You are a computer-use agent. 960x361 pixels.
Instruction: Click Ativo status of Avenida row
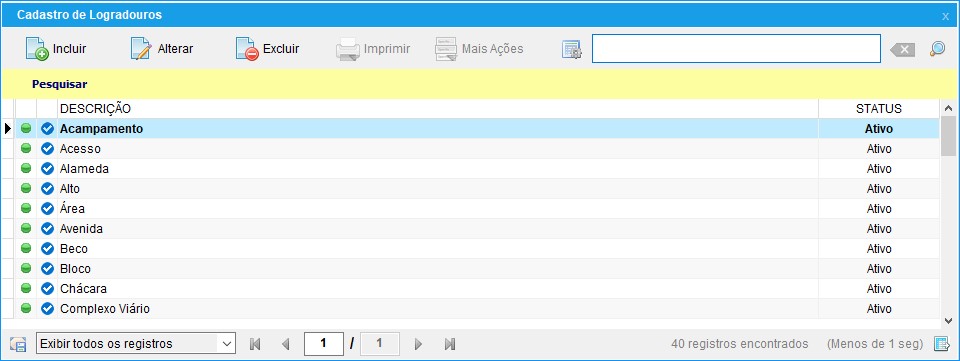pos(879,229)
